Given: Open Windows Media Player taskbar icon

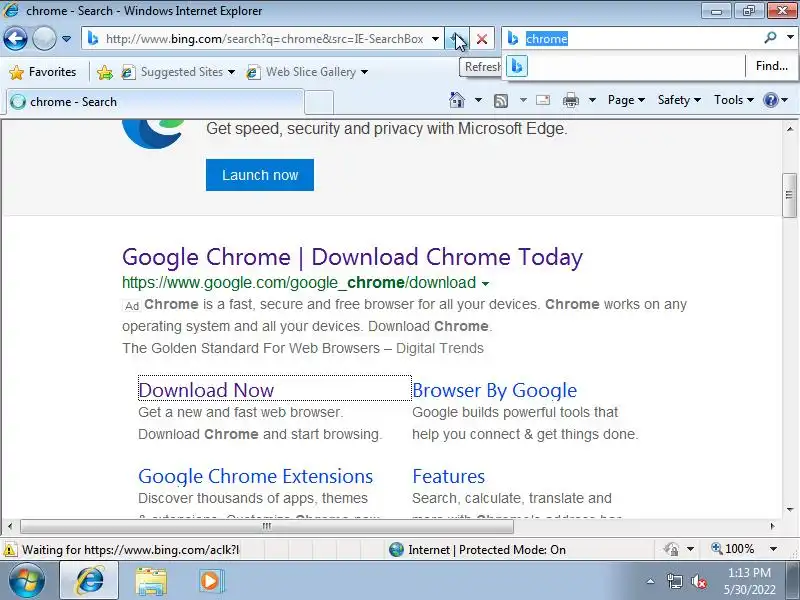Looking at the screenshot, I should pyautogui.click(x=210, y=581).
